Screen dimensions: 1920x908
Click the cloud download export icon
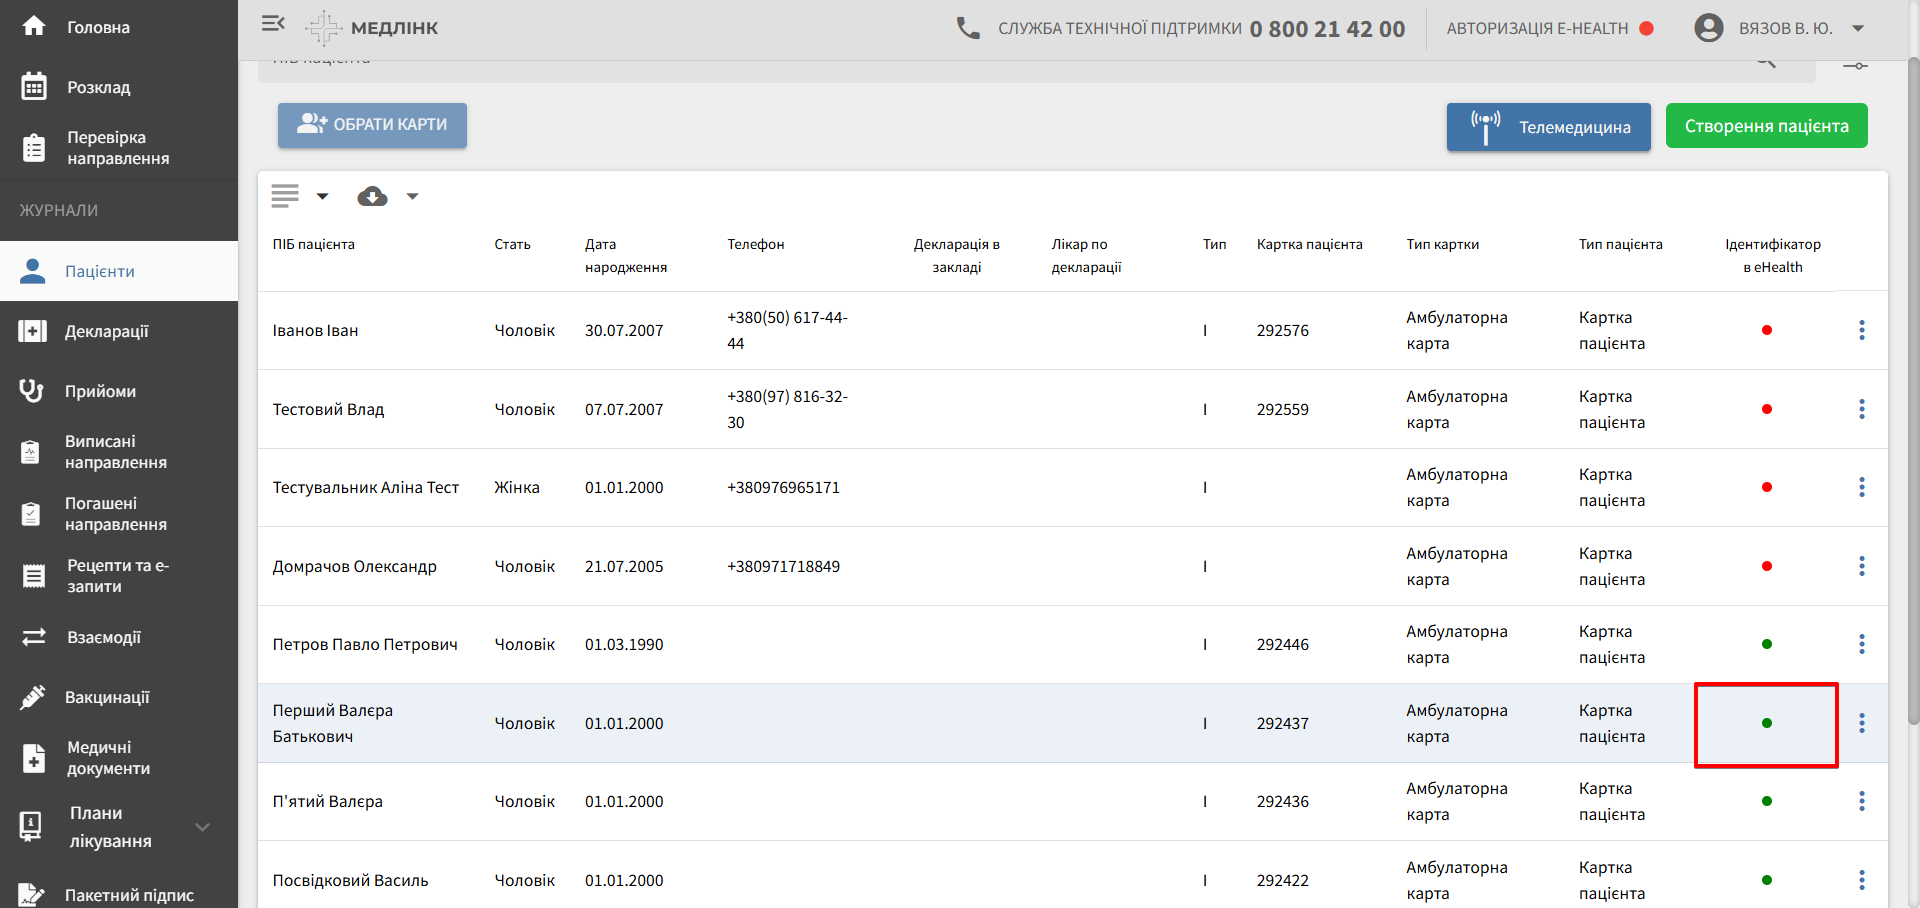point(372,196)
